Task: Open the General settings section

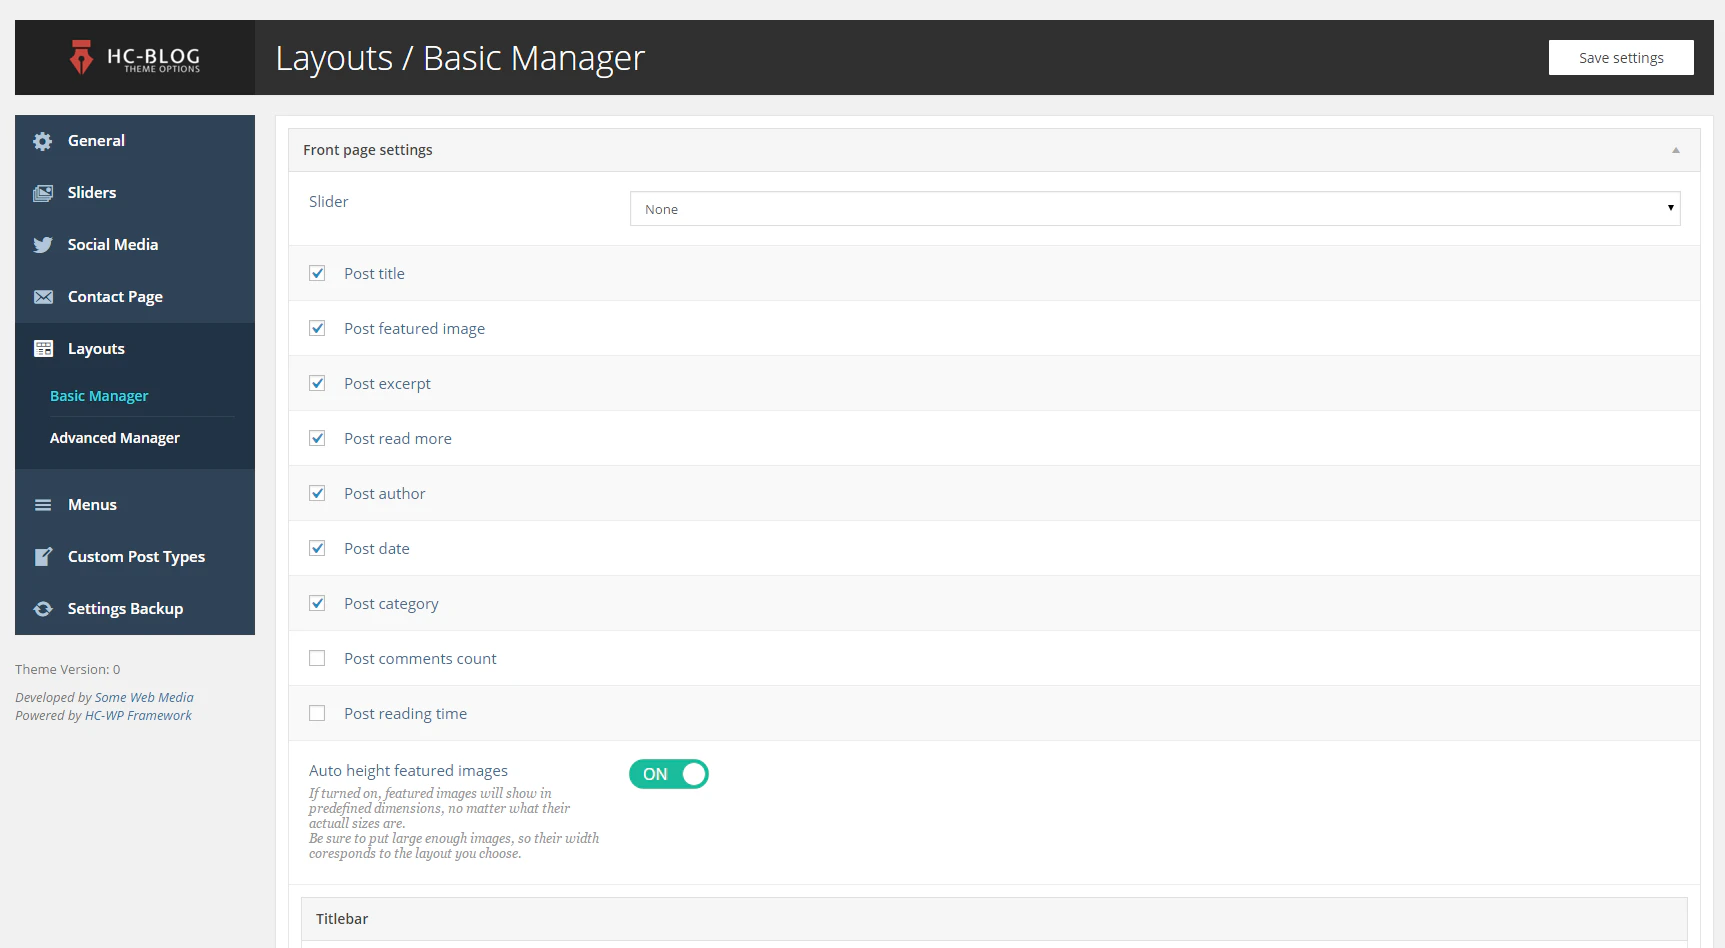Action: [x=135, y=141]
